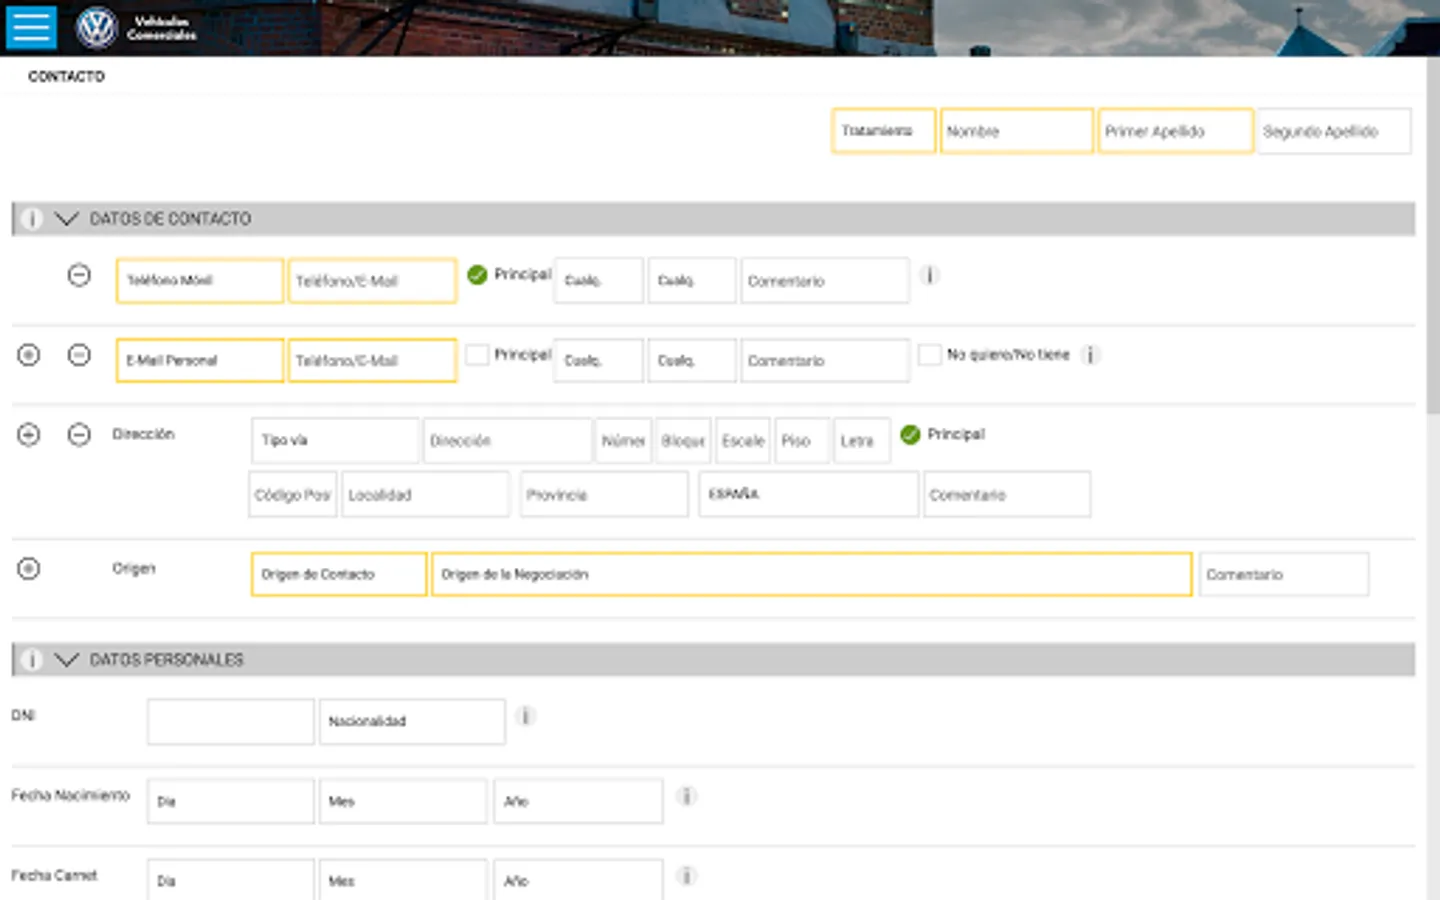The image size is (1440, 900).
Task: Open info icon next to Nacionalidad field
Action: 525,716
